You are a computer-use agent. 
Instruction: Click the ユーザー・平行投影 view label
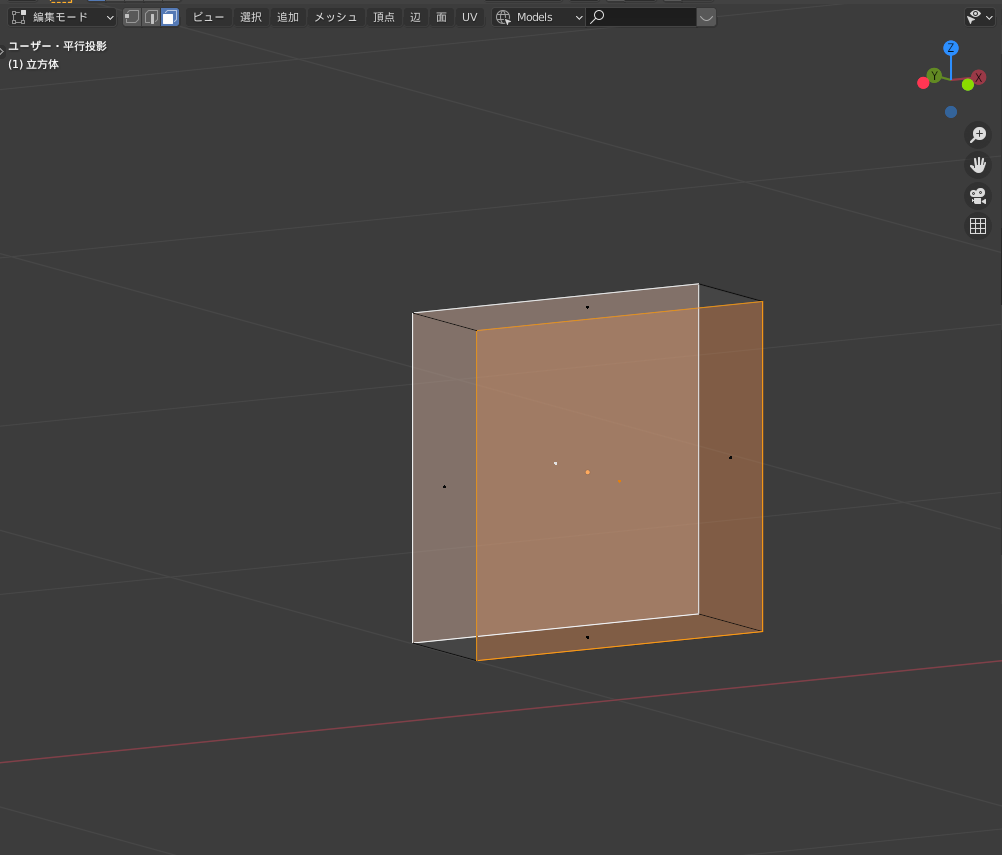click(58, 46)
